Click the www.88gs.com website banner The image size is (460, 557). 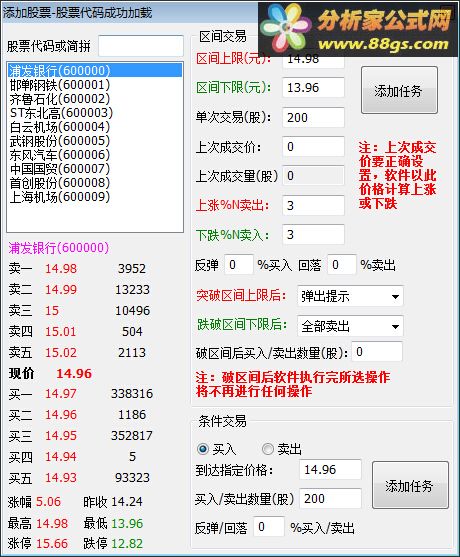[383, 44]
